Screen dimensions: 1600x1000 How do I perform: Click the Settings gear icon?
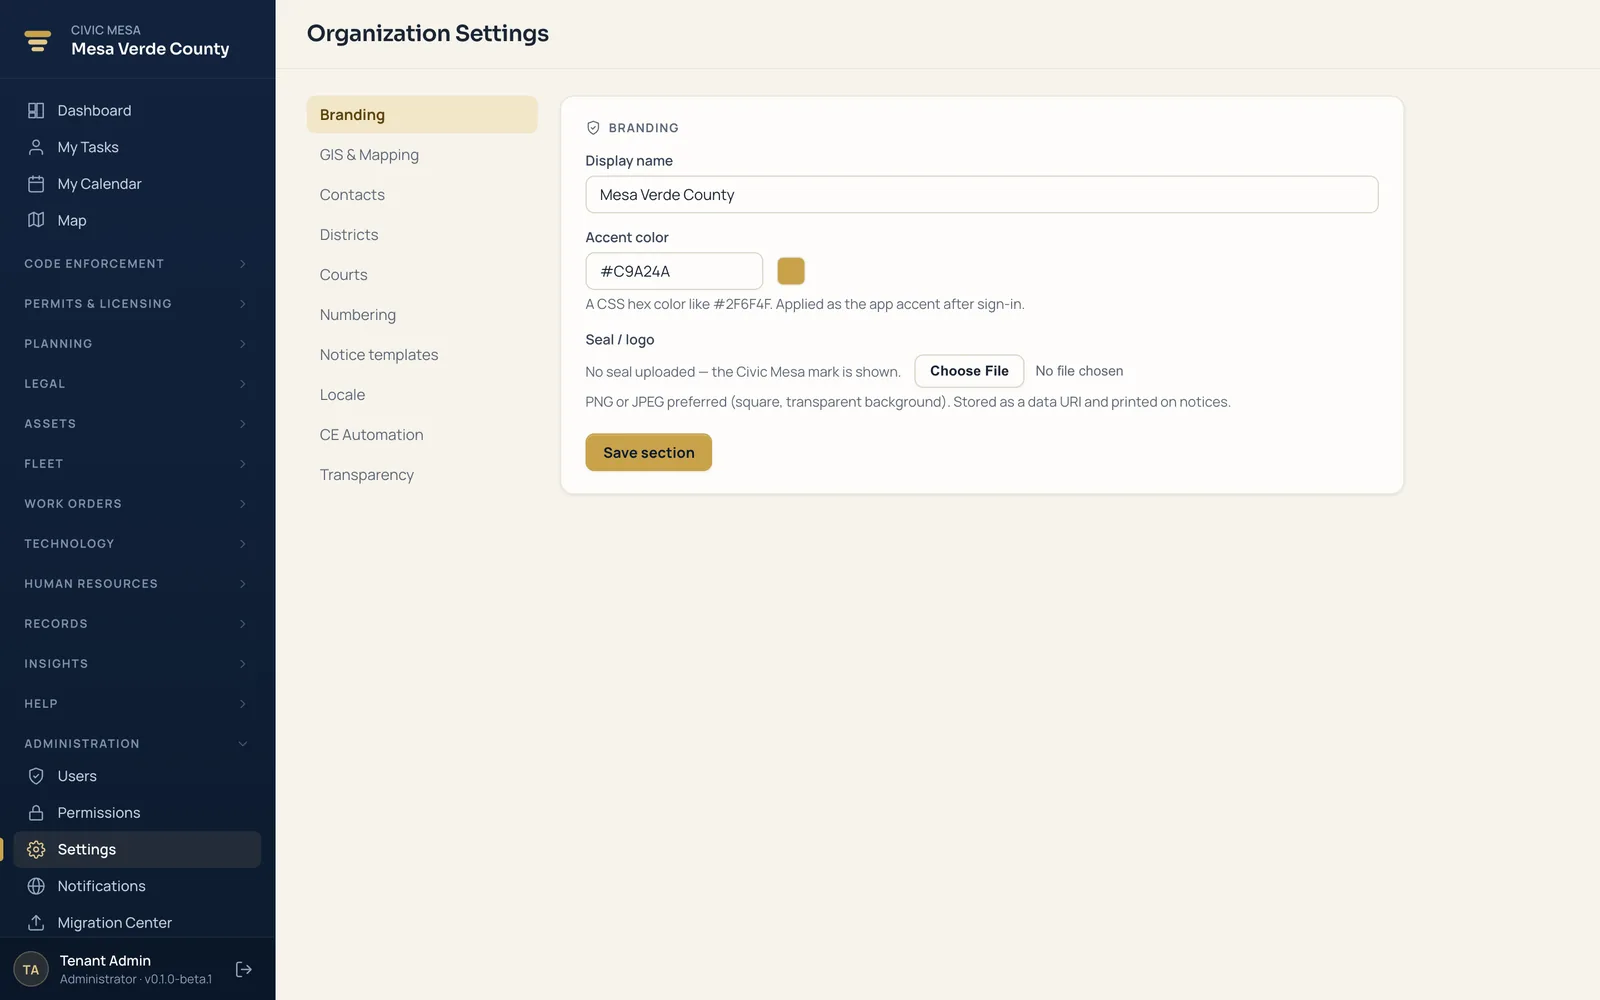[36, 849]
